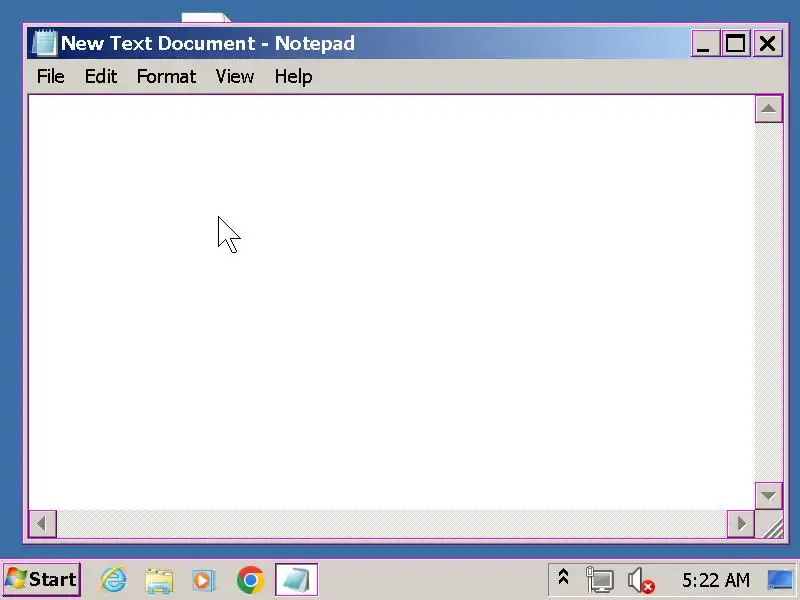Click the Notepad icon in title bar
Image resolution: width=800 pixels, height=600 pixels.
(x=44, y=43)
